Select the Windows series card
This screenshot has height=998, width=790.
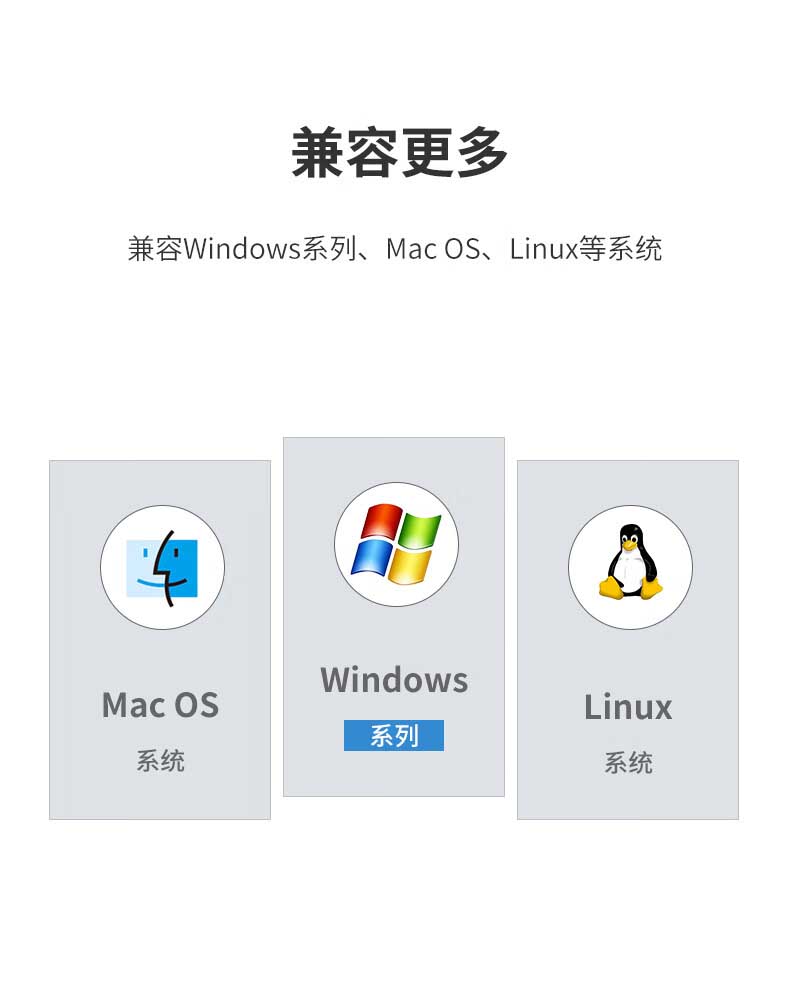(x=394, y=617)
